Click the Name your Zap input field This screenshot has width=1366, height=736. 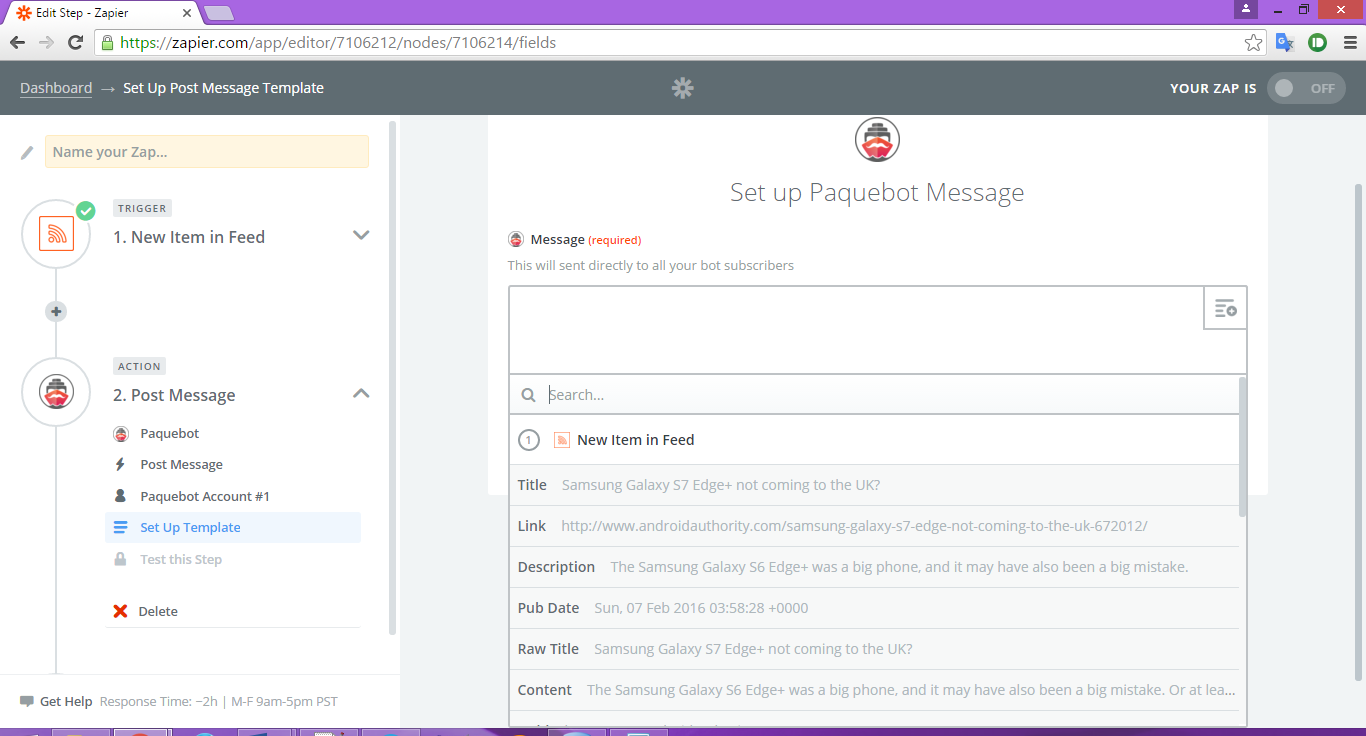tap(207, 152)
